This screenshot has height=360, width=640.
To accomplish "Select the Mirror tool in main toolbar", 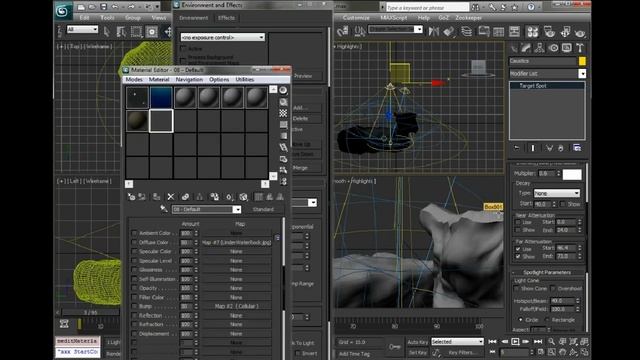I will [x=433, y=31].
